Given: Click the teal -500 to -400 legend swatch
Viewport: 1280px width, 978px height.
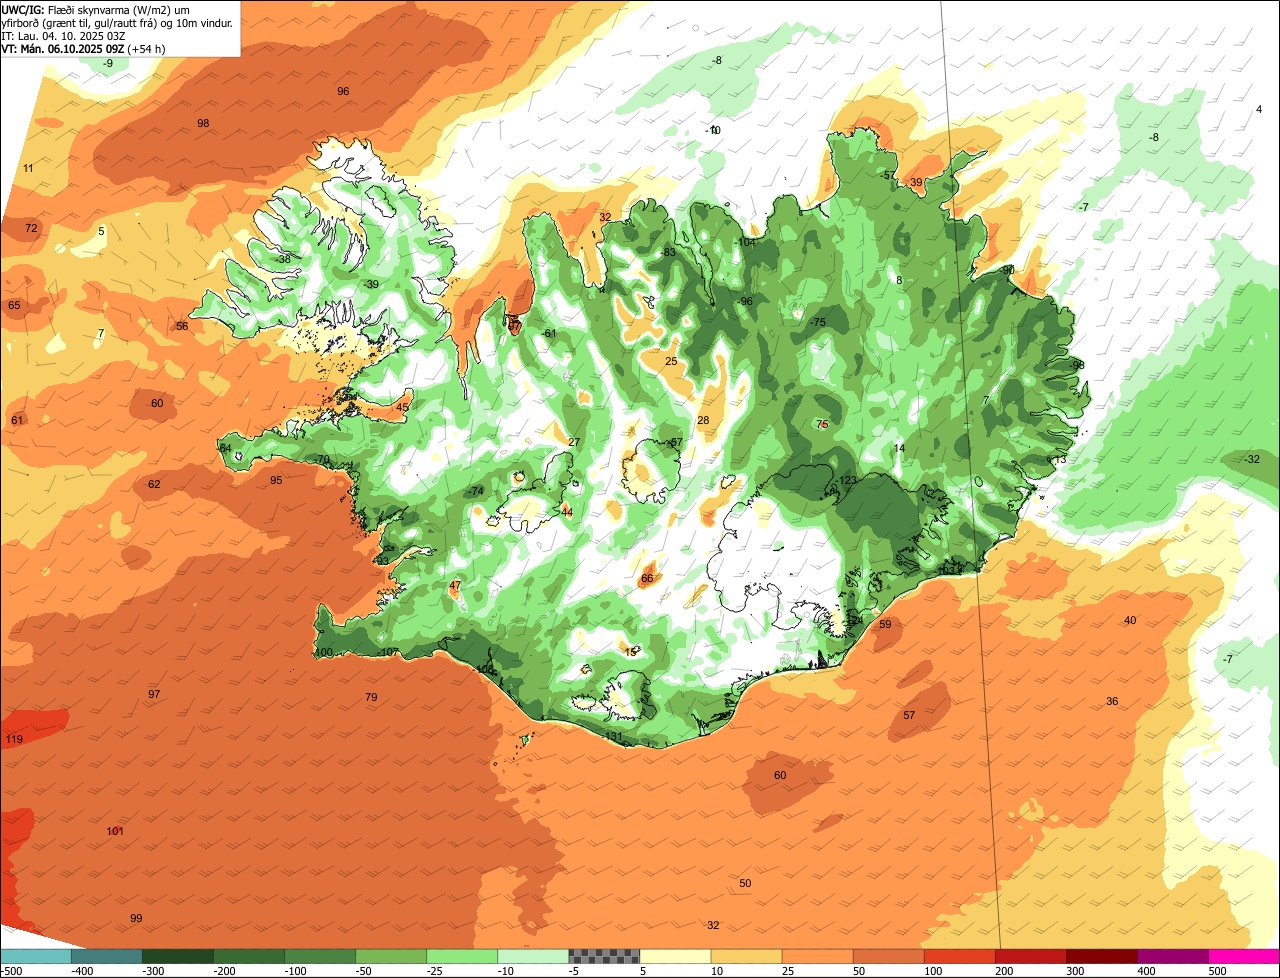Looking at the screenshot, I should click(x=35, y=956).
